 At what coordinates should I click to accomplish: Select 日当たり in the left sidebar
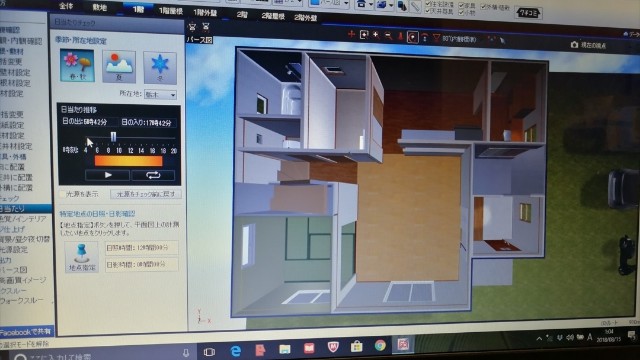(x=25, y=209)
